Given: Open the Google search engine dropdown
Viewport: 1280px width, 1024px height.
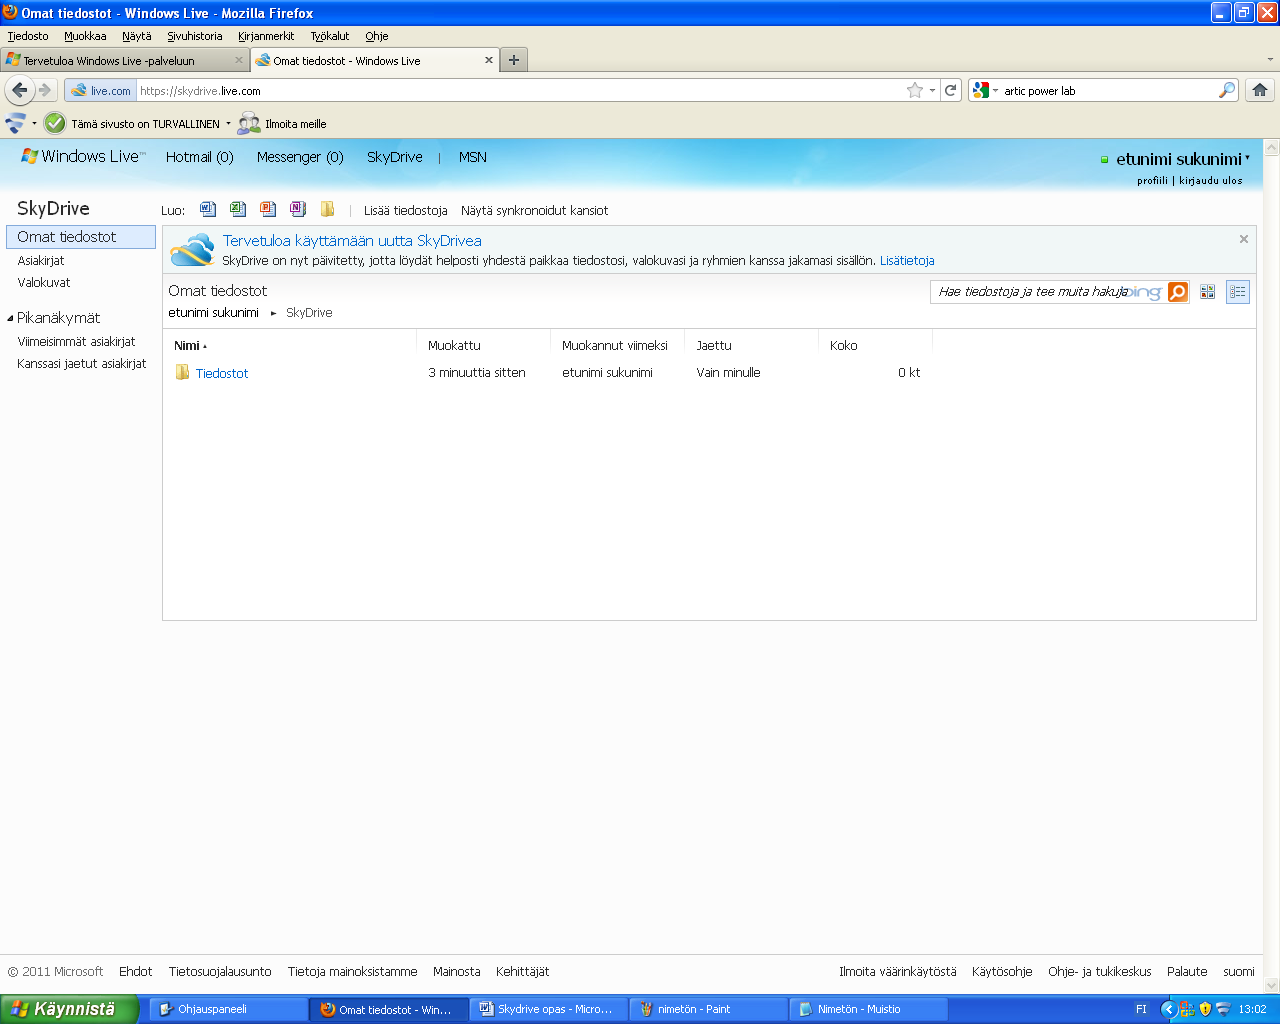Looking at the screenshot, I should coord(986,90).
